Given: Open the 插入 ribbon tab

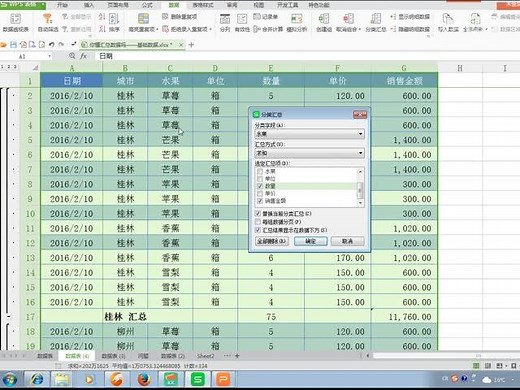Looking at the screenshot, I should 89,5.
